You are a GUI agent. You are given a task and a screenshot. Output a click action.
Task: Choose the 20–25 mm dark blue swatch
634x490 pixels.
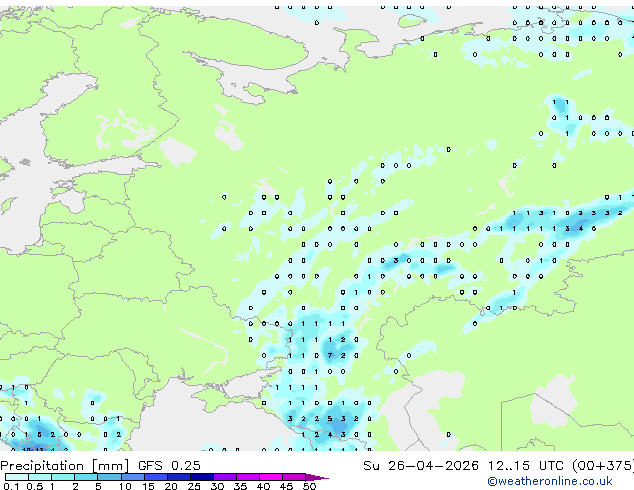[x=179, y=477]
